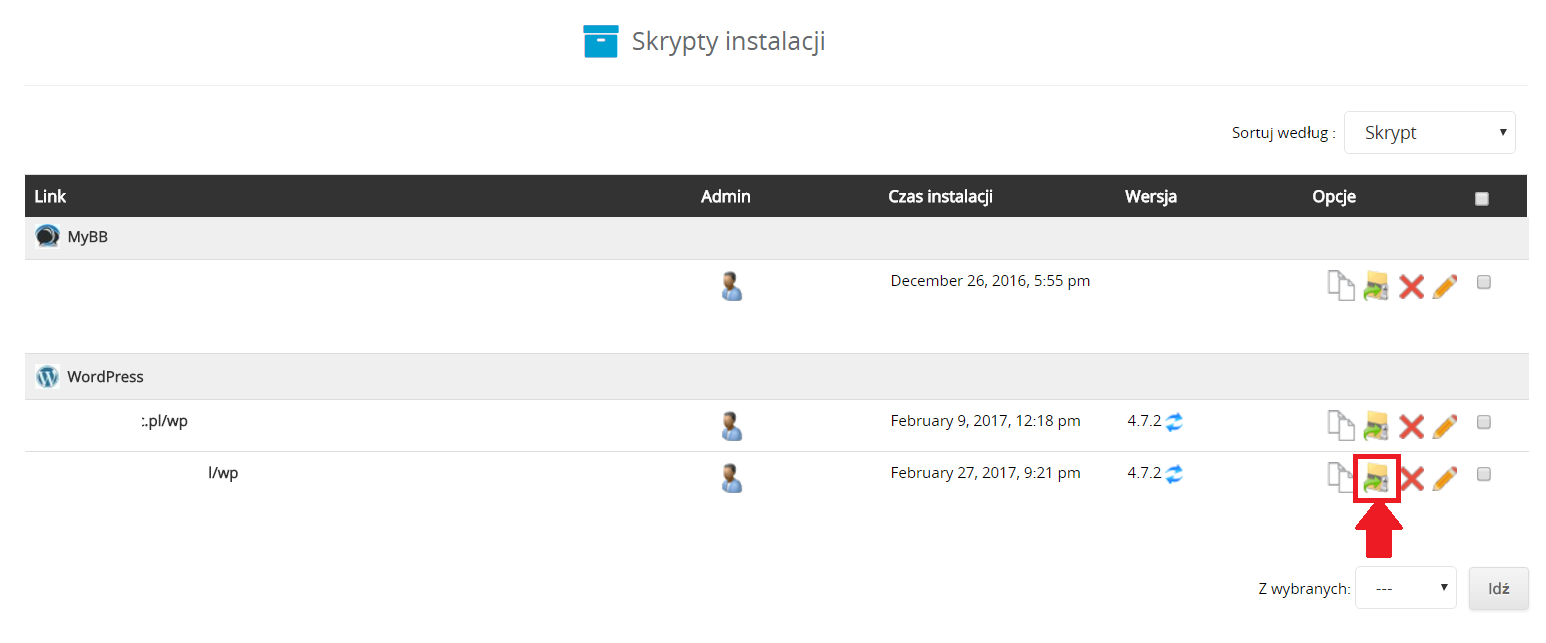Click update arrows beside February 9 version 4.7.2
This screenshot has height=643, width=1546.
coord(1174,422)
